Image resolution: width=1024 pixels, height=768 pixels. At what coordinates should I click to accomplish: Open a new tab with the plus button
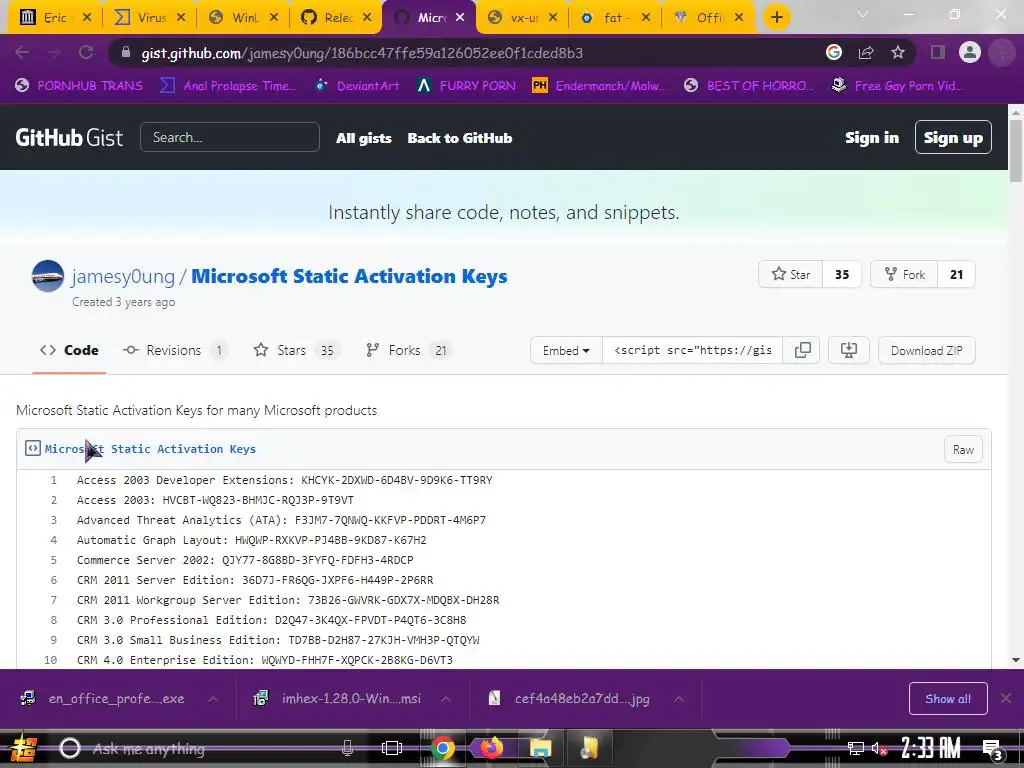coord(776,18)
